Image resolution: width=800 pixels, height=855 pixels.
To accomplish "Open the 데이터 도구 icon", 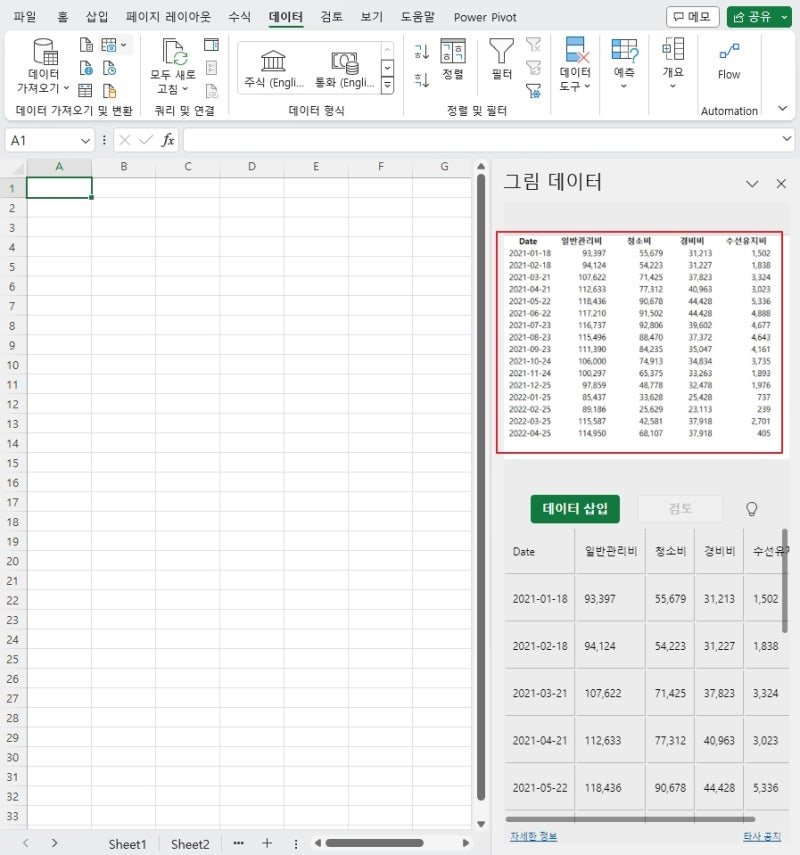I will [575, 50].
